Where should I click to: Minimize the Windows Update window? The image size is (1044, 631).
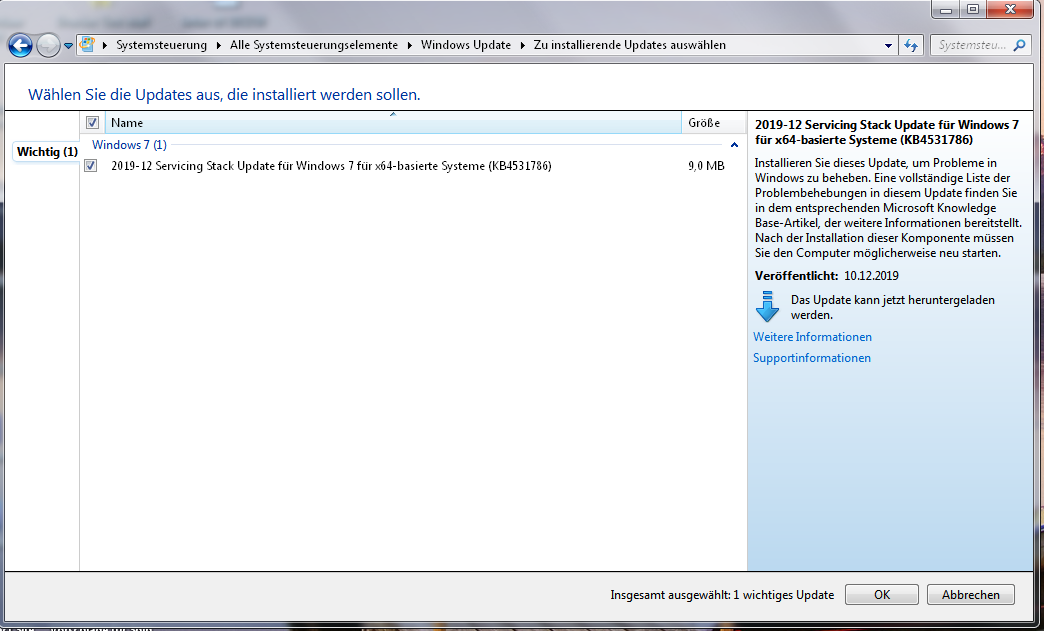(945, 9)
